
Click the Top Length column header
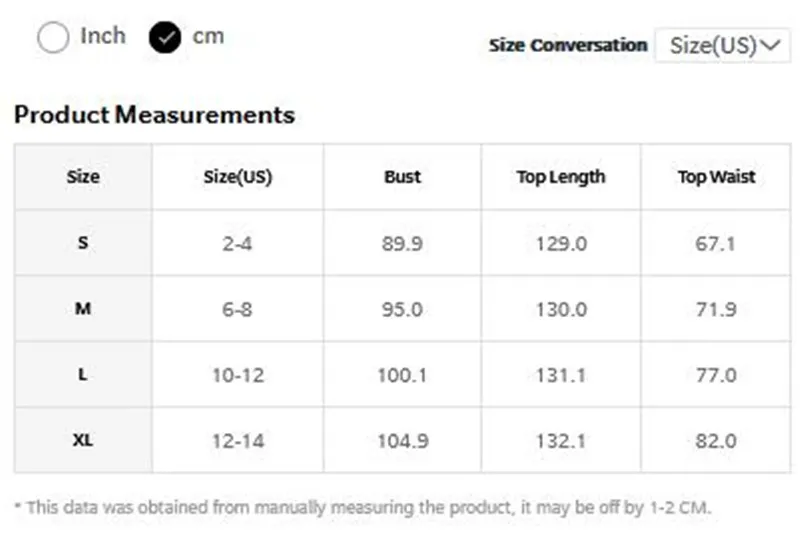point(561,176)
